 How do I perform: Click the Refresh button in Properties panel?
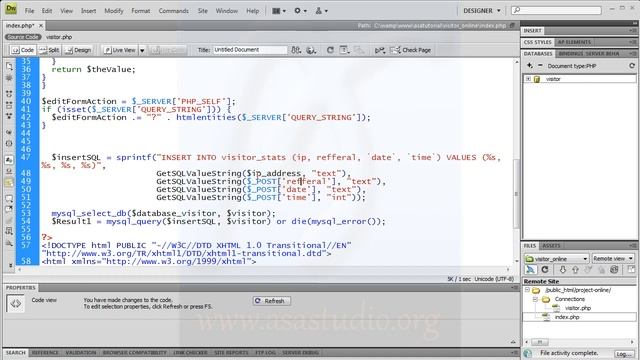click(x=271, y=301)
